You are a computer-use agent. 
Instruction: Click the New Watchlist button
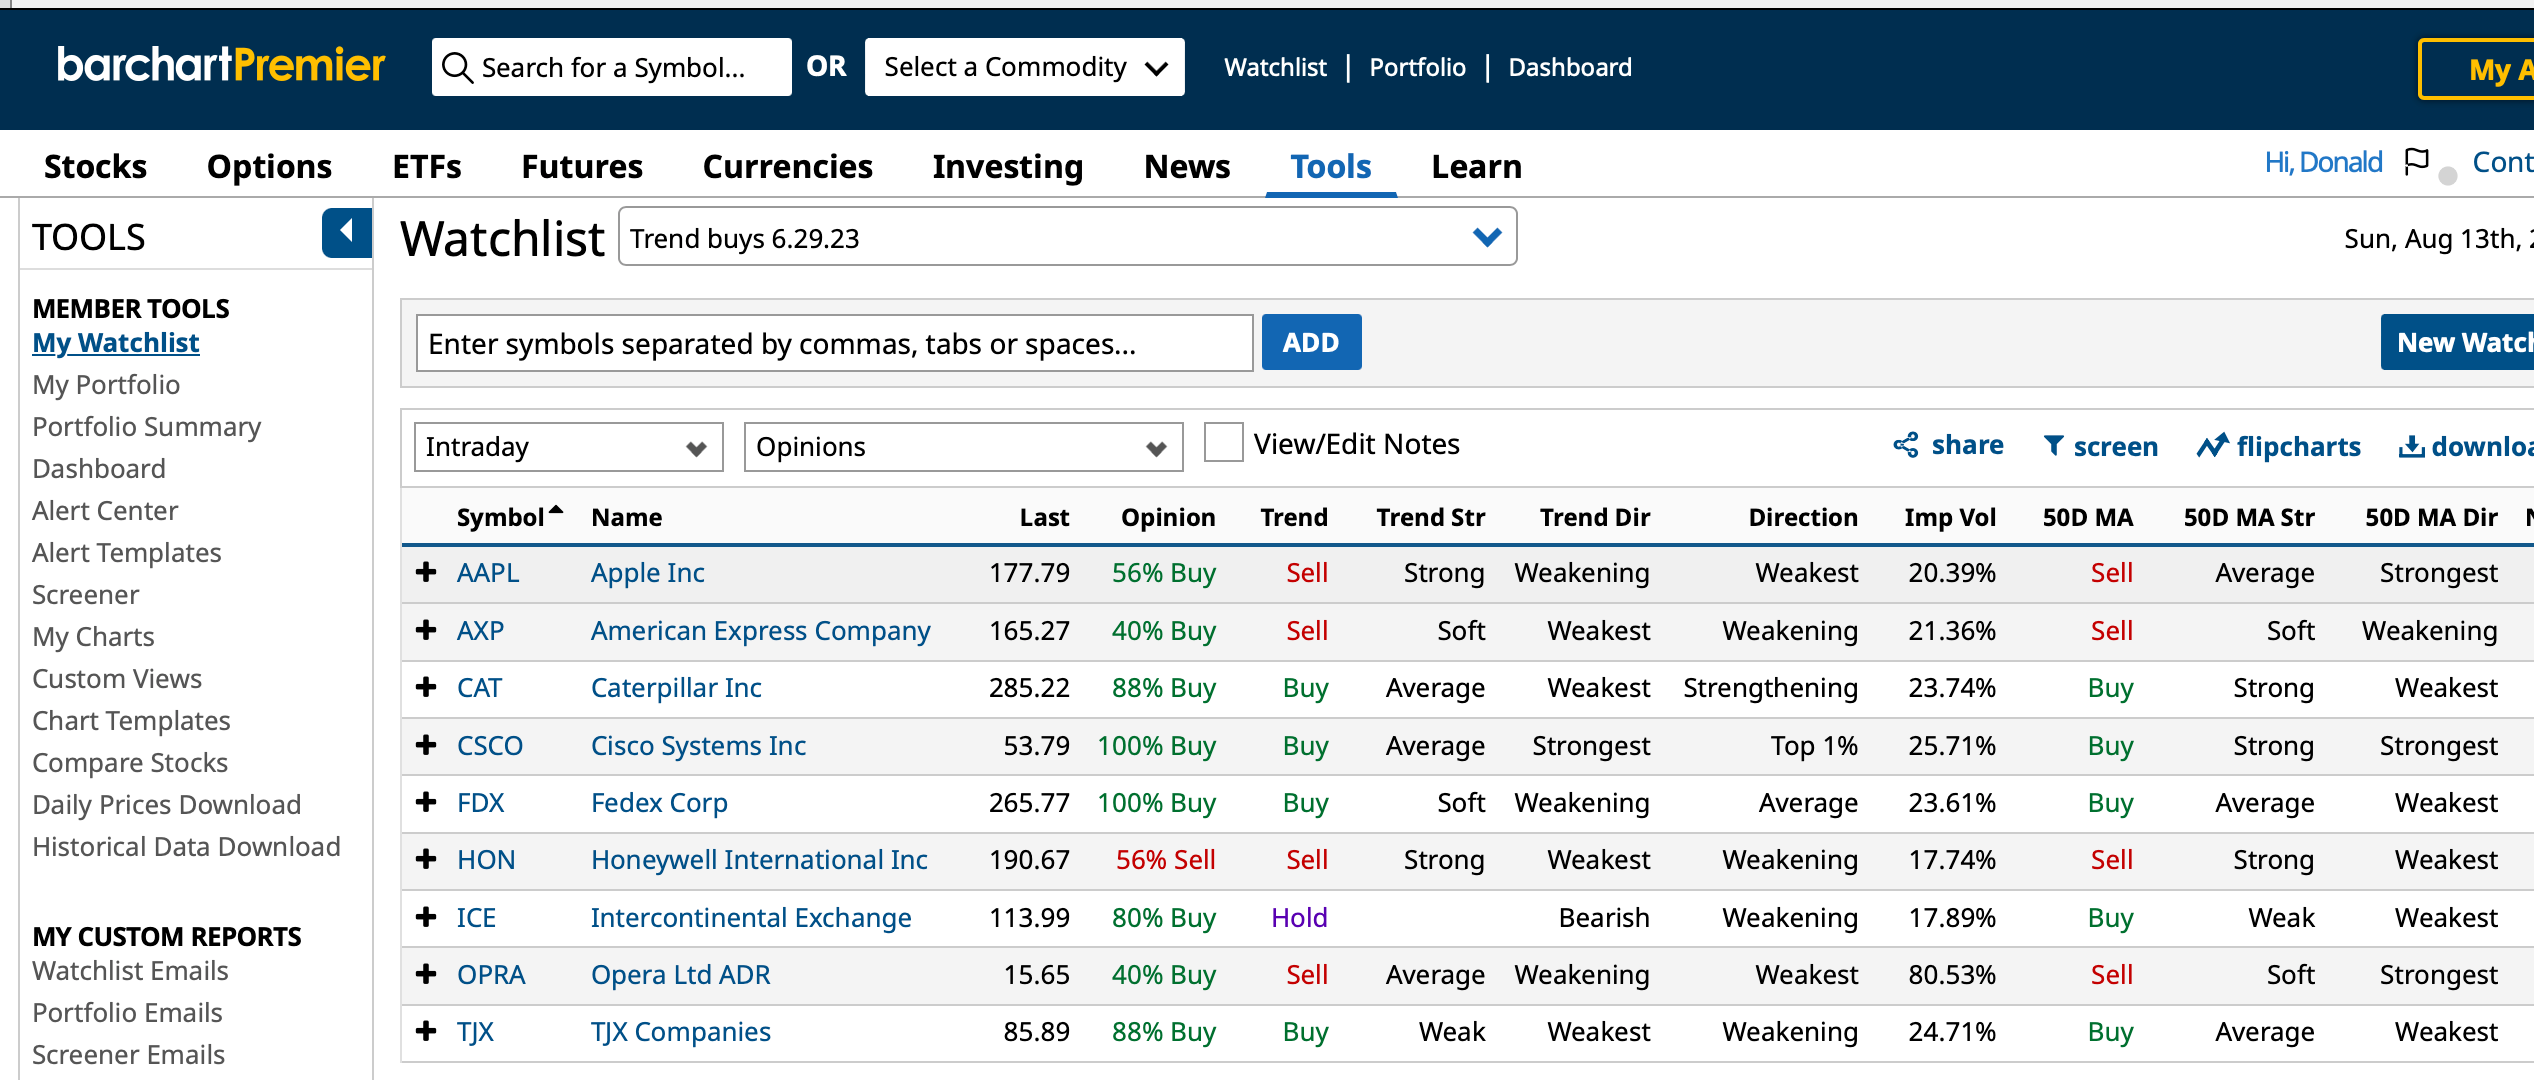(x=2458, y=342)
